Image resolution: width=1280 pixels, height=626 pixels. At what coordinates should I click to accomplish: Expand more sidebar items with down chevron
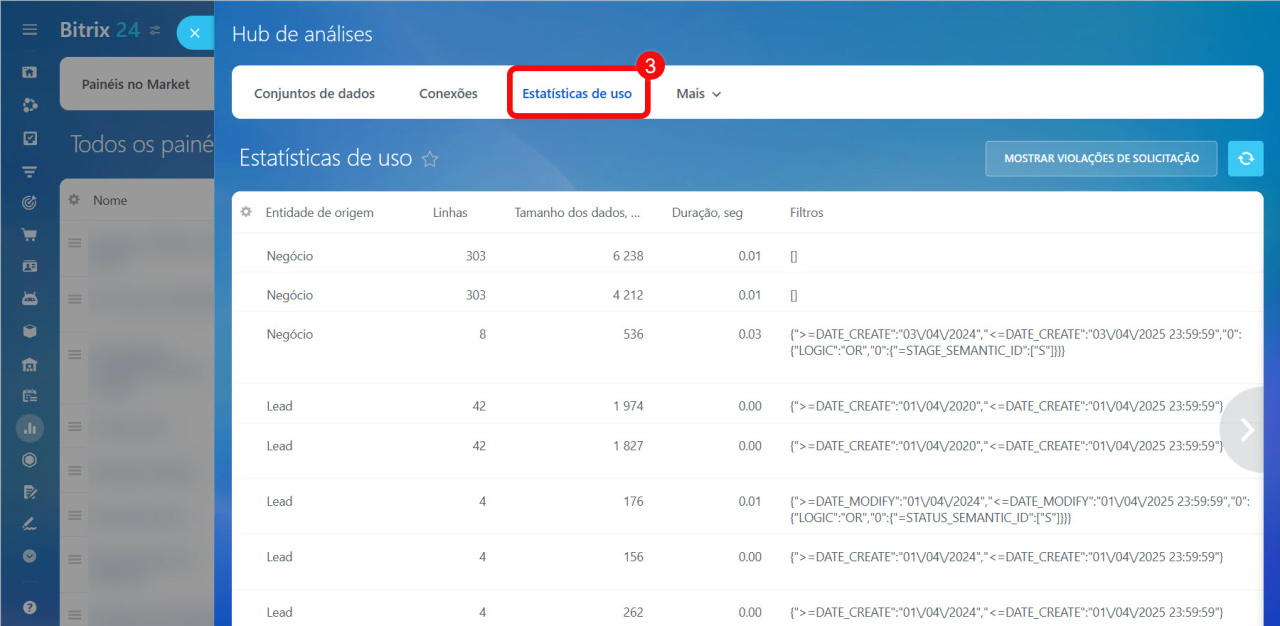click(30, 556)
